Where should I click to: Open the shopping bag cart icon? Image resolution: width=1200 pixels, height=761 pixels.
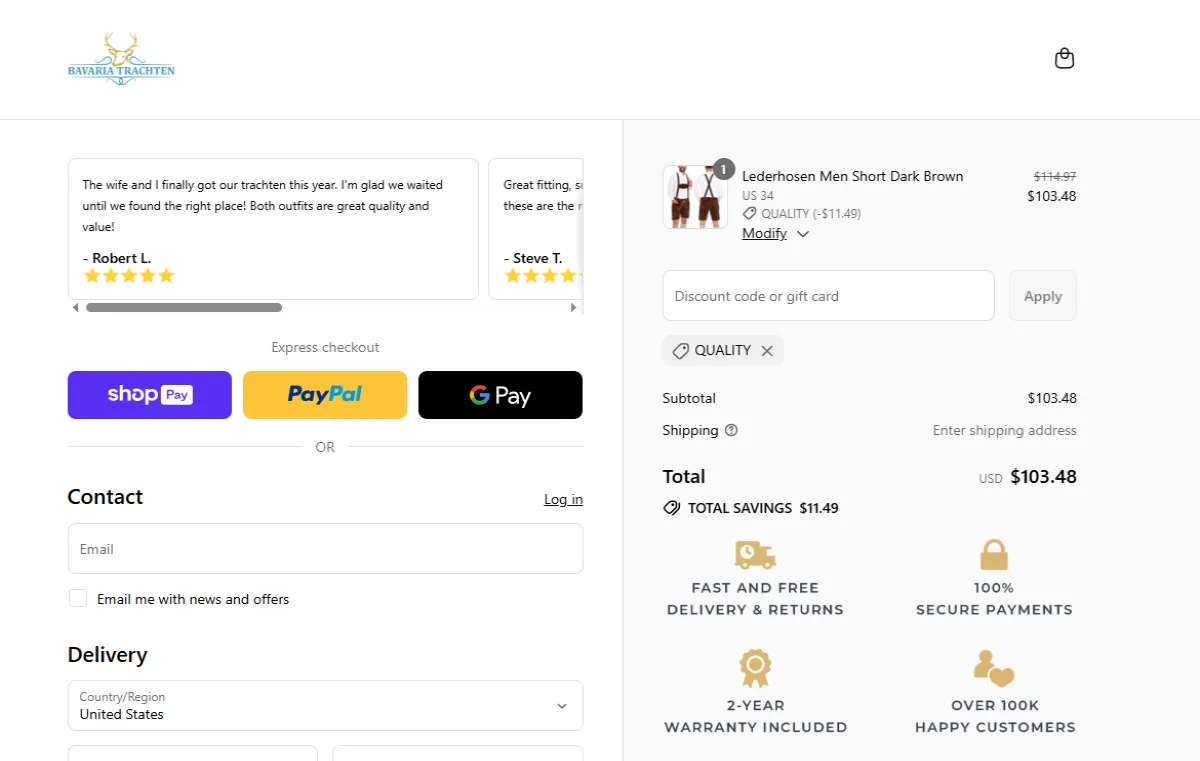1064,59
